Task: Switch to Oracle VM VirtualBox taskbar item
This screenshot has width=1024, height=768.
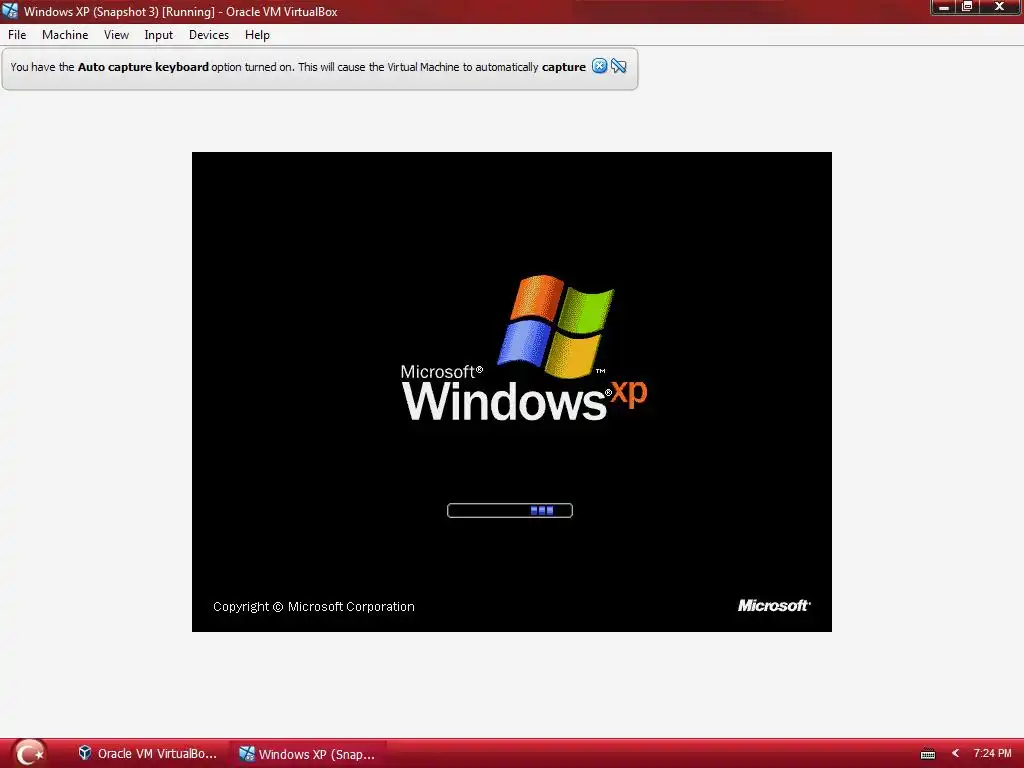Action: 148,754
